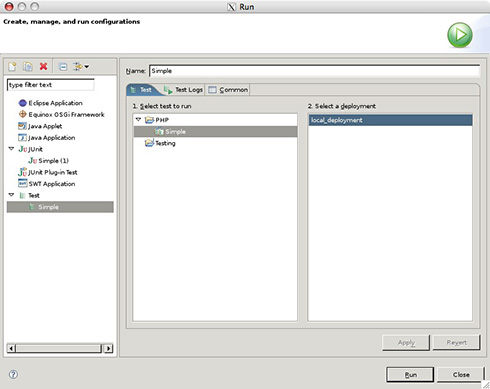Select local_deployment in deployment list
The width and height of the screenshot is (490, 389).
[x=390, y=120]
